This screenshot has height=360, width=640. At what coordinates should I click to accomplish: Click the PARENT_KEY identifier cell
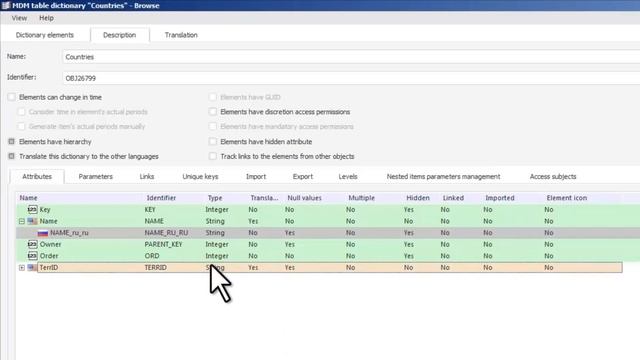pos(163,244)
